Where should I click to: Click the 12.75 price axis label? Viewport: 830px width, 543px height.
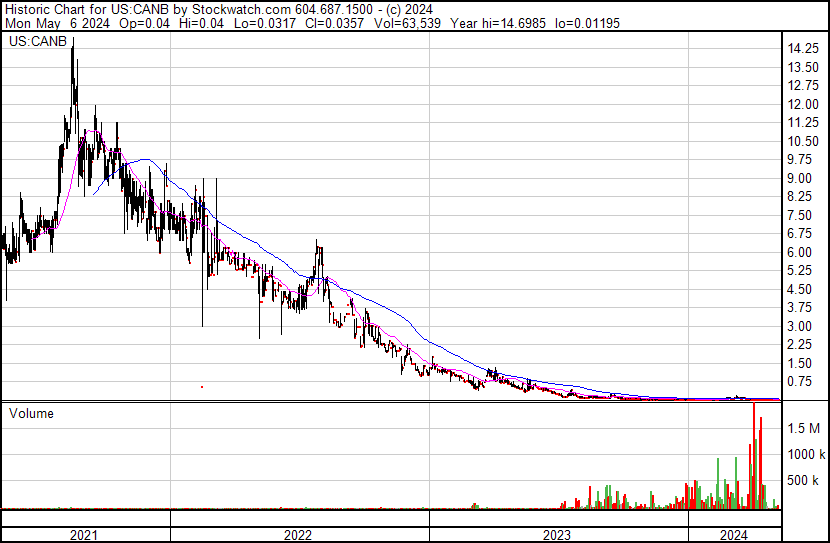coord(803,86)
